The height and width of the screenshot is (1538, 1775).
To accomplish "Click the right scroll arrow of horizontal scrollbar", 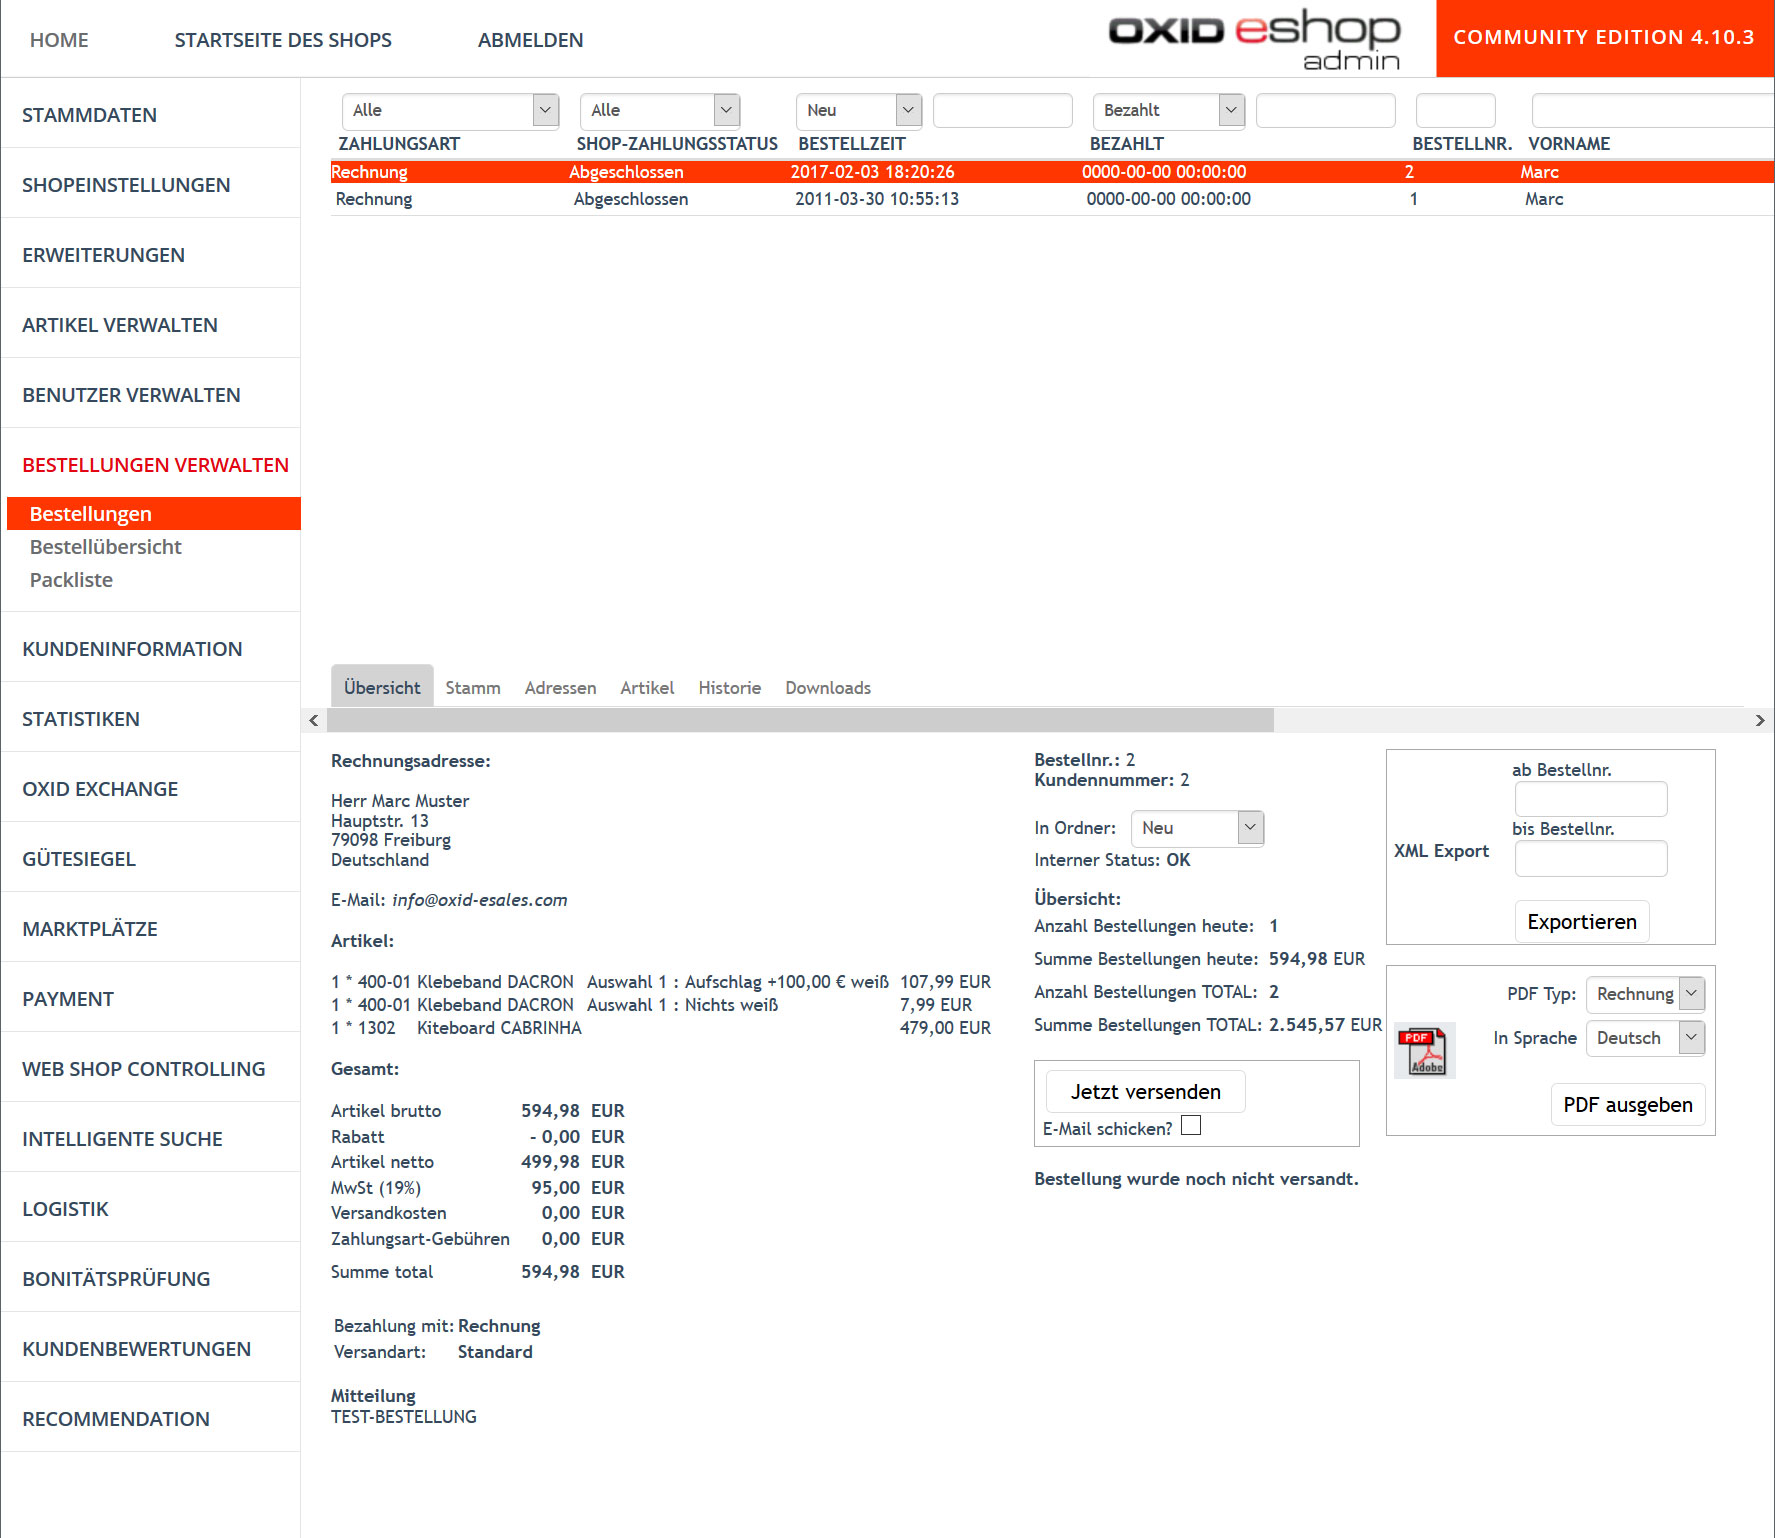I will [1759, 720].
